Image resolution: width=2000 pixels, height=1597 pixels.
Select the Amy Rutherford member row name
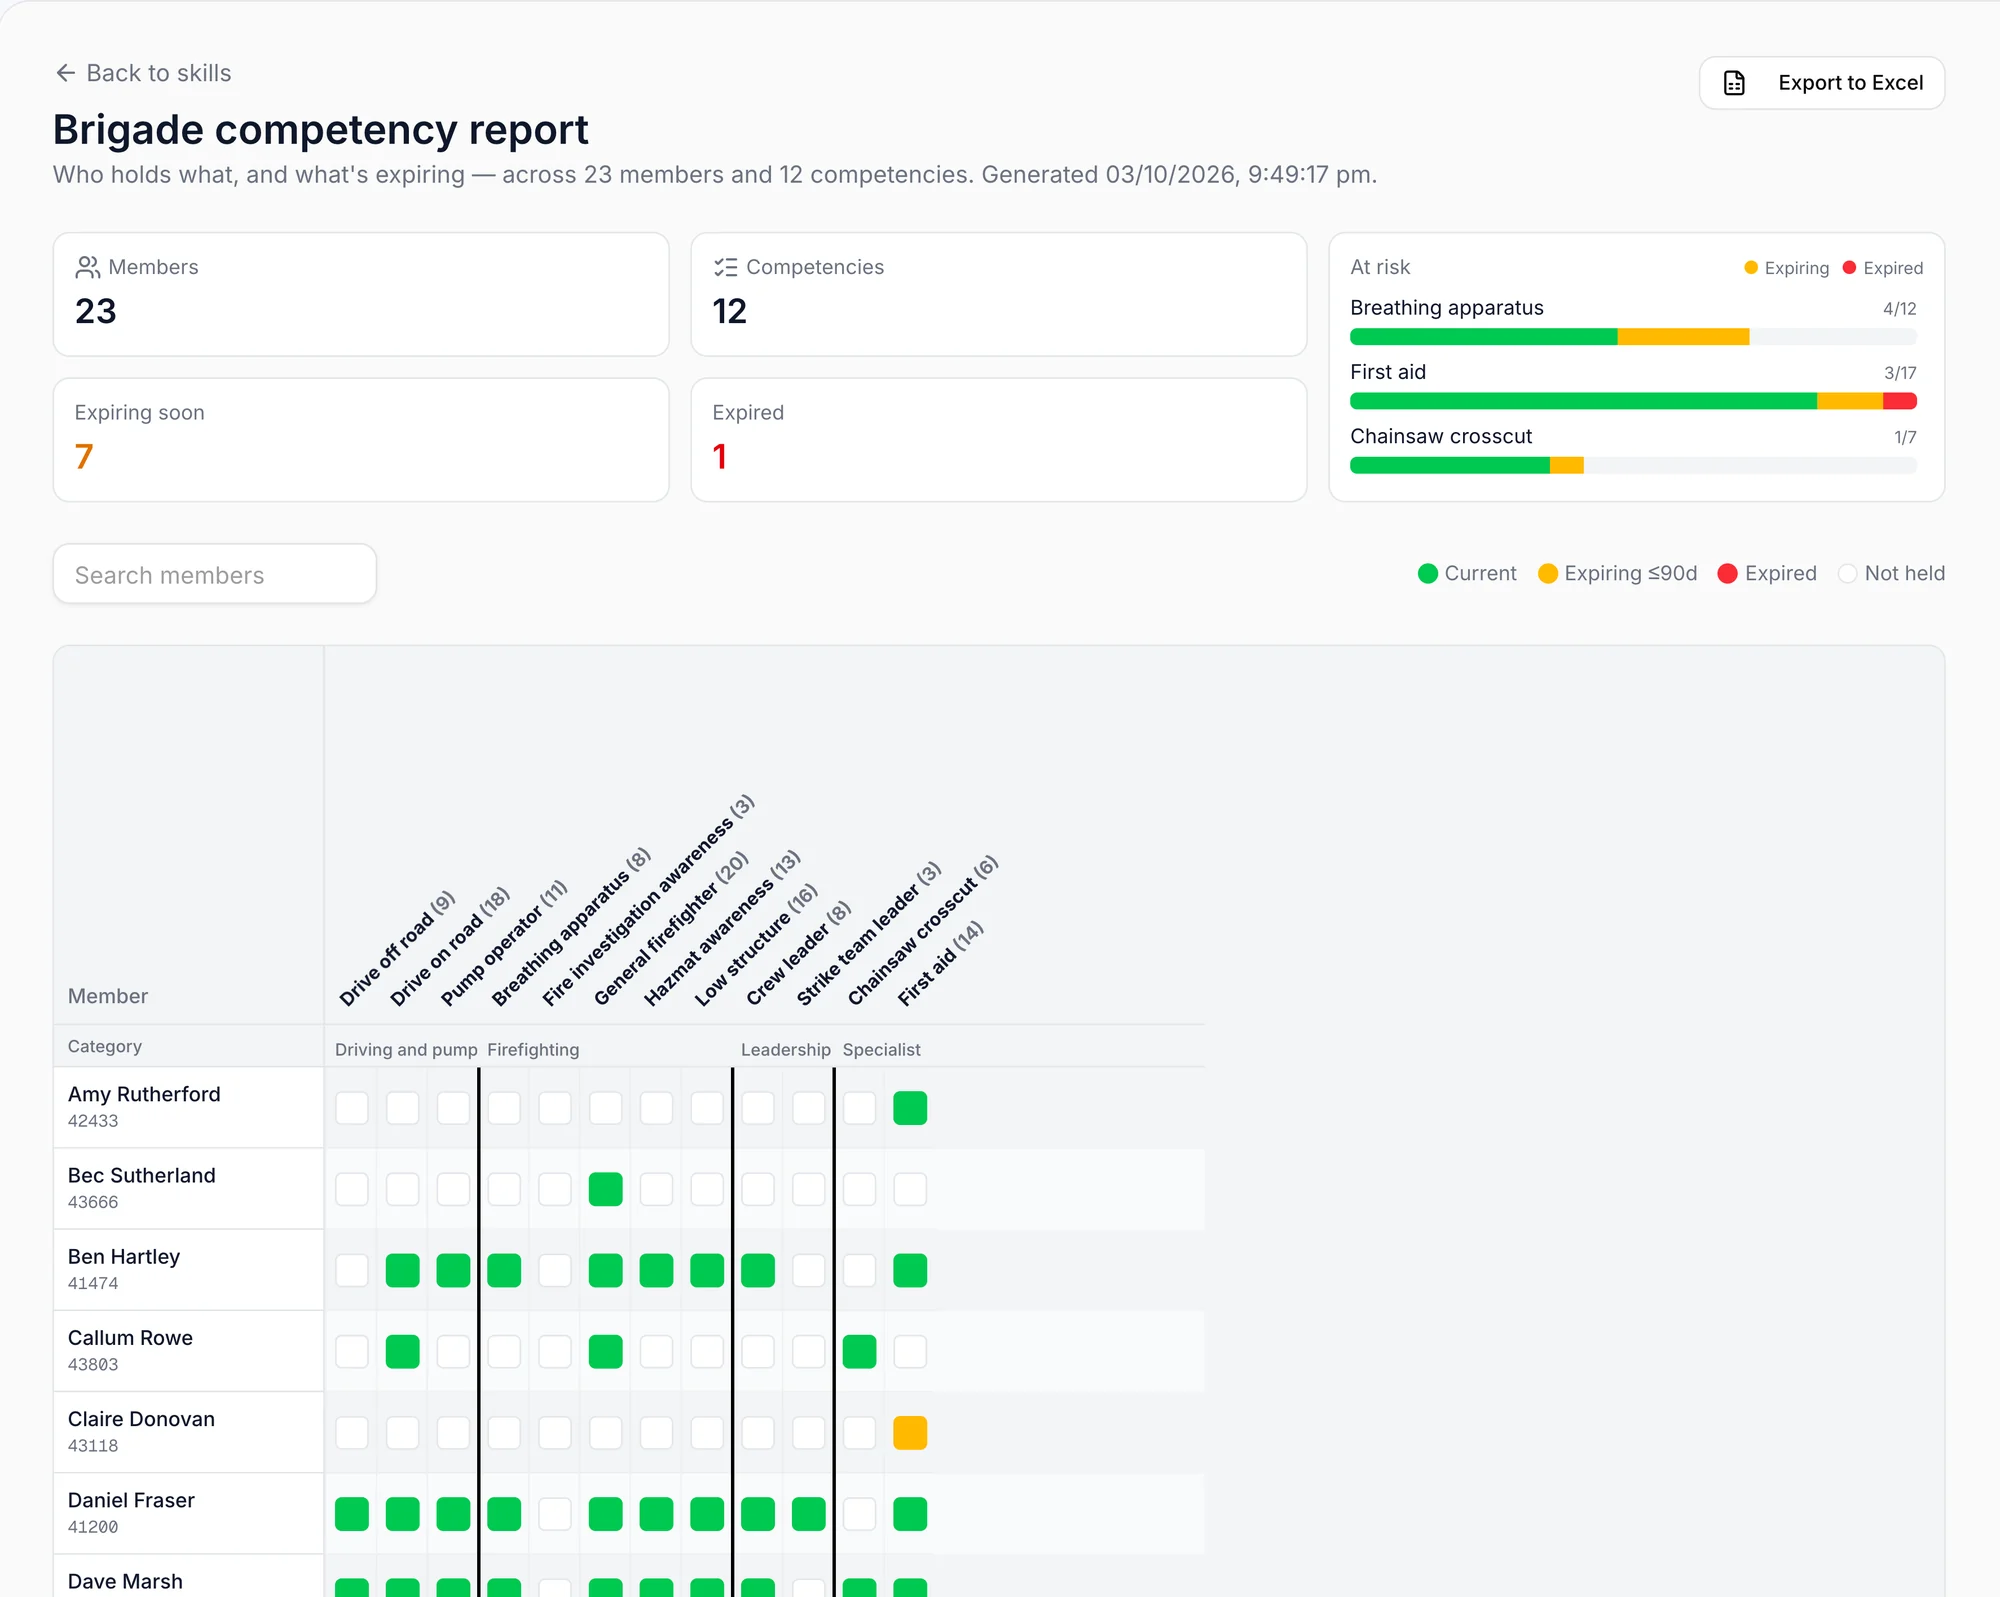point(144,1094)
